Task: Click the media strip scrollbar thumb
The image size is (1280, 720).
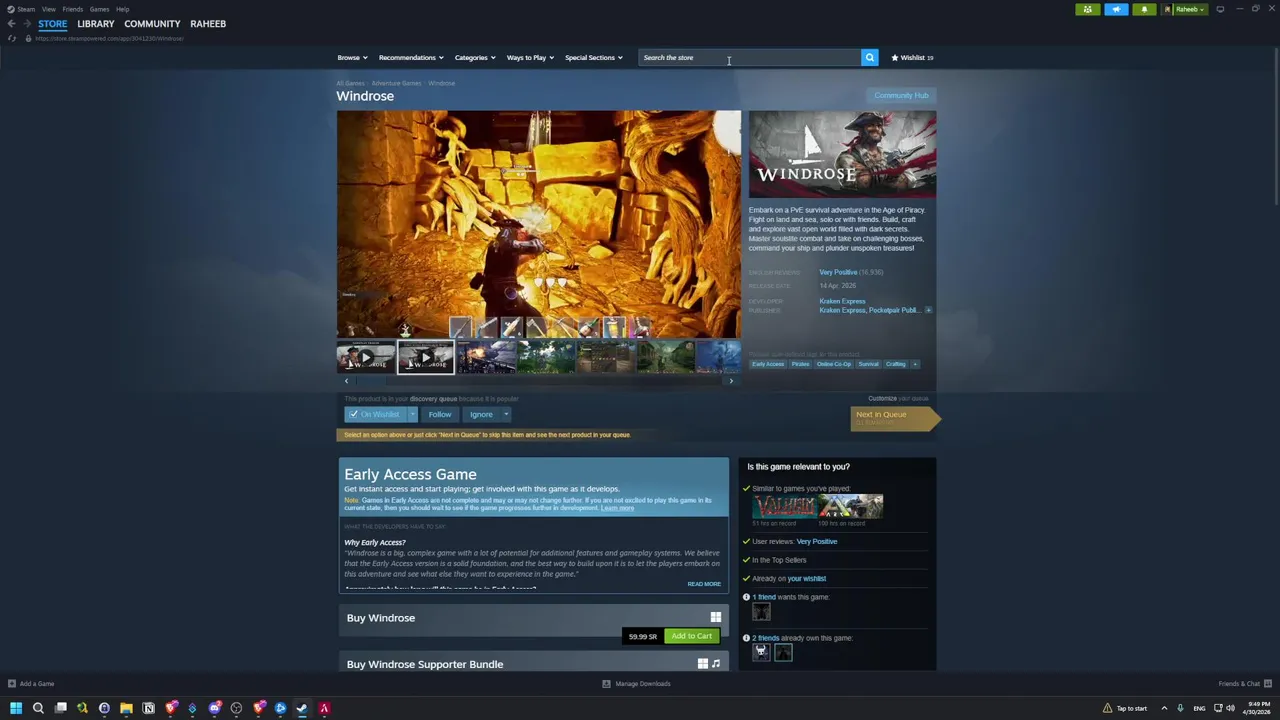Action: click(x=372, y=381)
